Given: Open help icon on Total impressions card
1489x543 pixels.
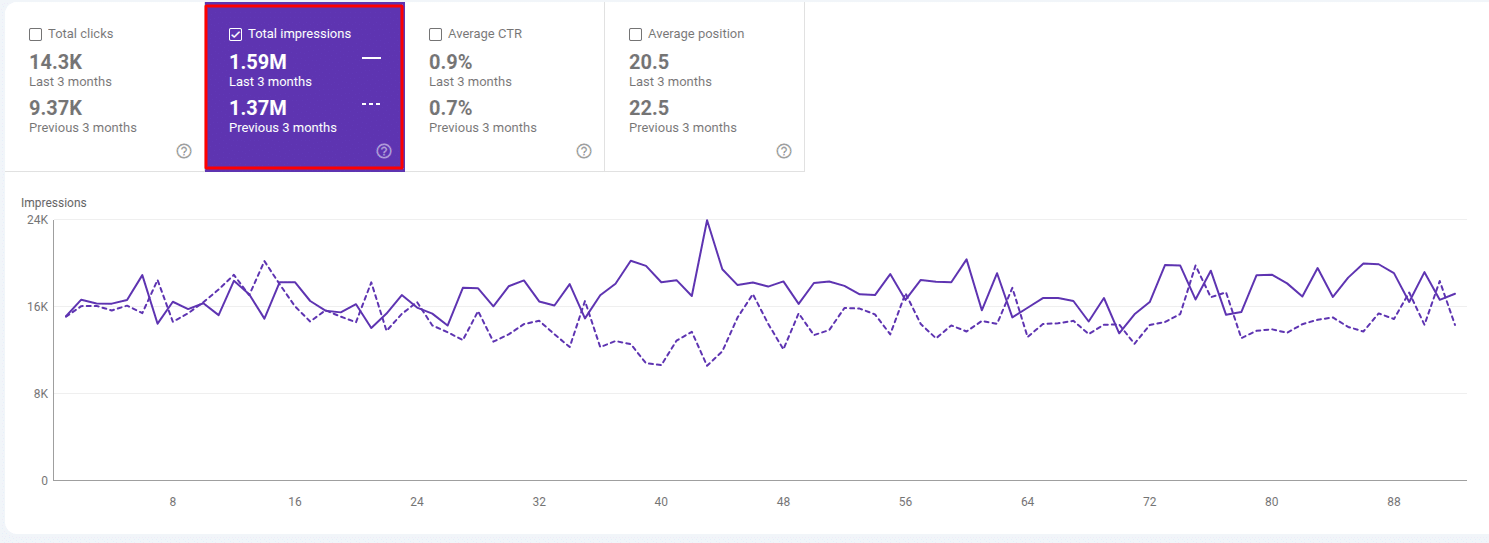Looking at the screenshot, I should click(384, 151).
